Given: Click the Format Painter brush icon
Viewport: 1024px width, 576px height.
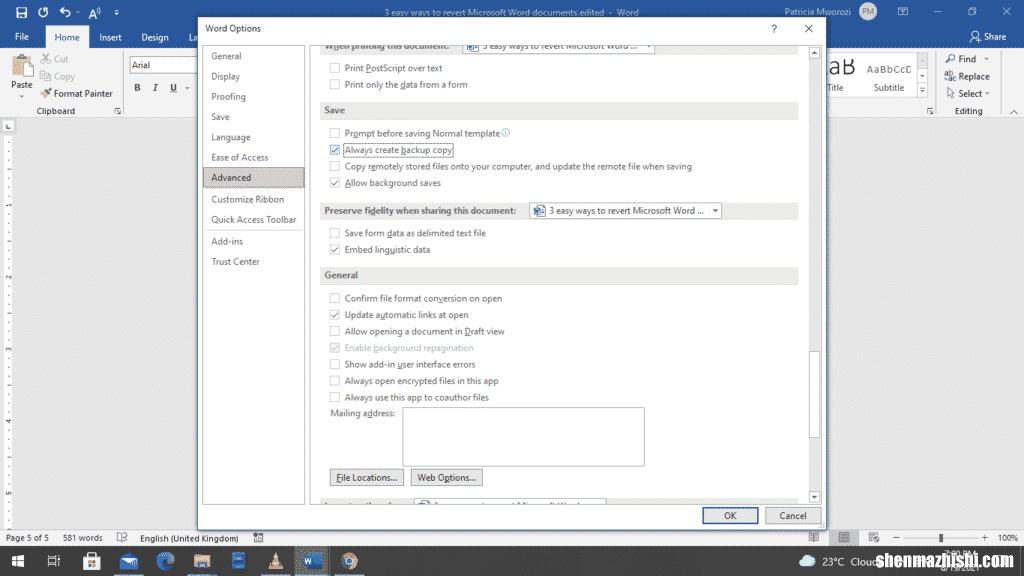Looking at the screenshot, I should (46, 93).
